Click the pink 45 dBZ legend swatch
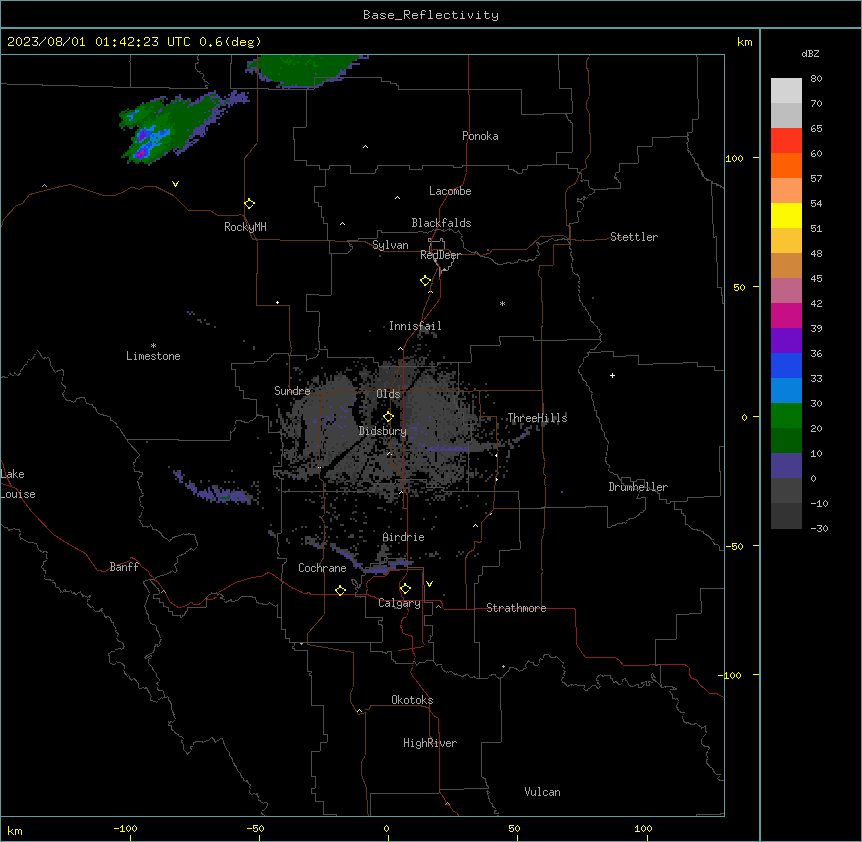 pos(786,290)
